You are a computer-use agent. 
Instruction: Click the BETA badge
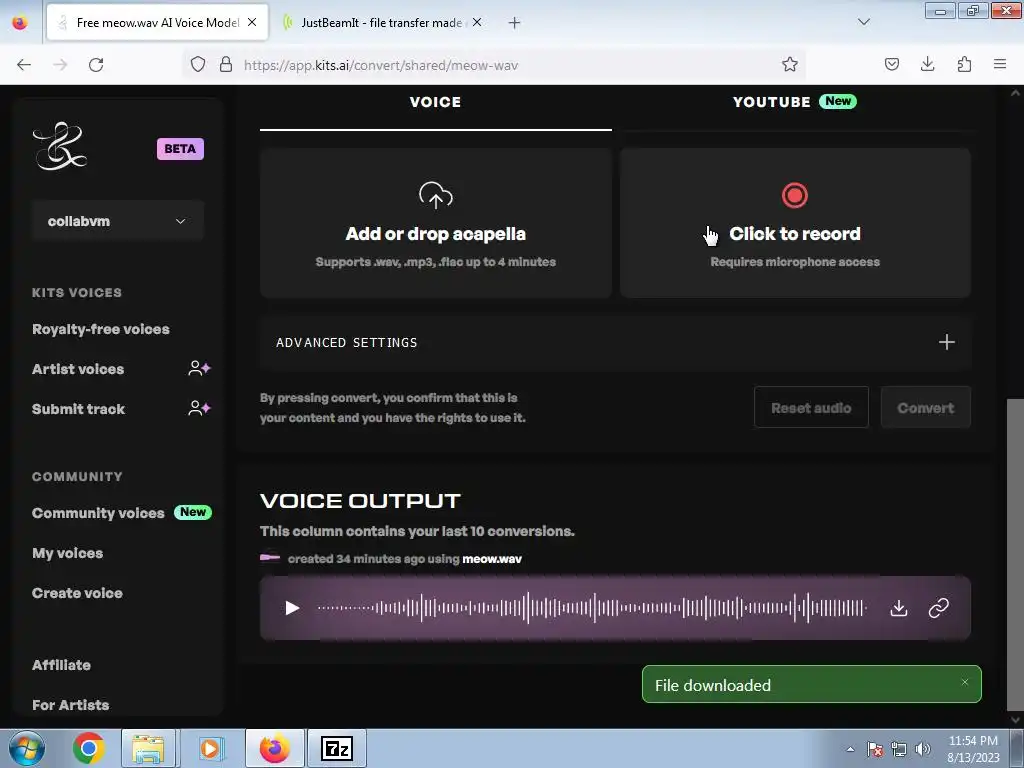click(180, 149)
